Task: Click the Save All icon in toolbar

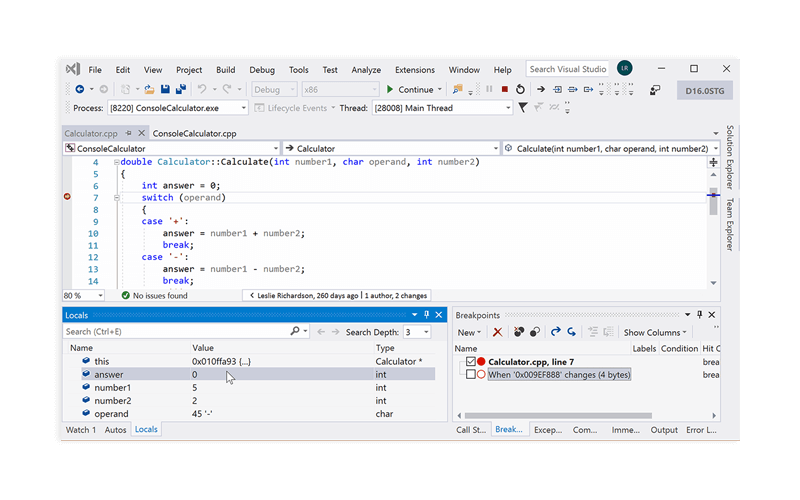Action: (x=180, y=89)
